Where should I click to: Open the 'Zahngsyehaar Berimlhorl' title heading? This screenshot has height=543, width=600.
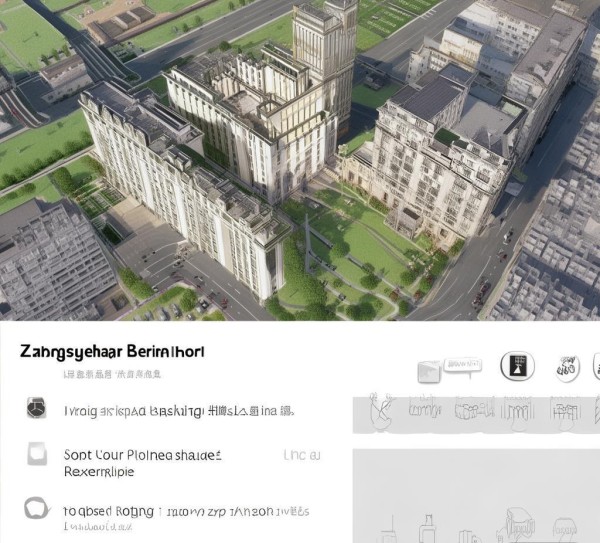point(112,351)
